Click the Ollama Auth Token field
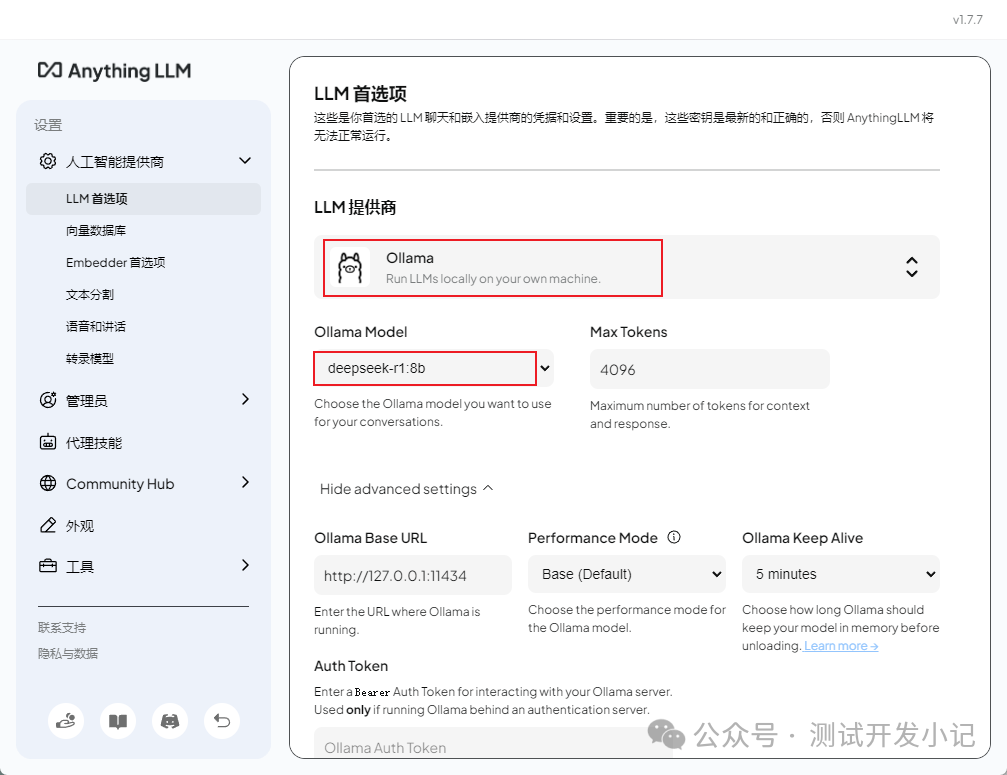 [493, 743]
